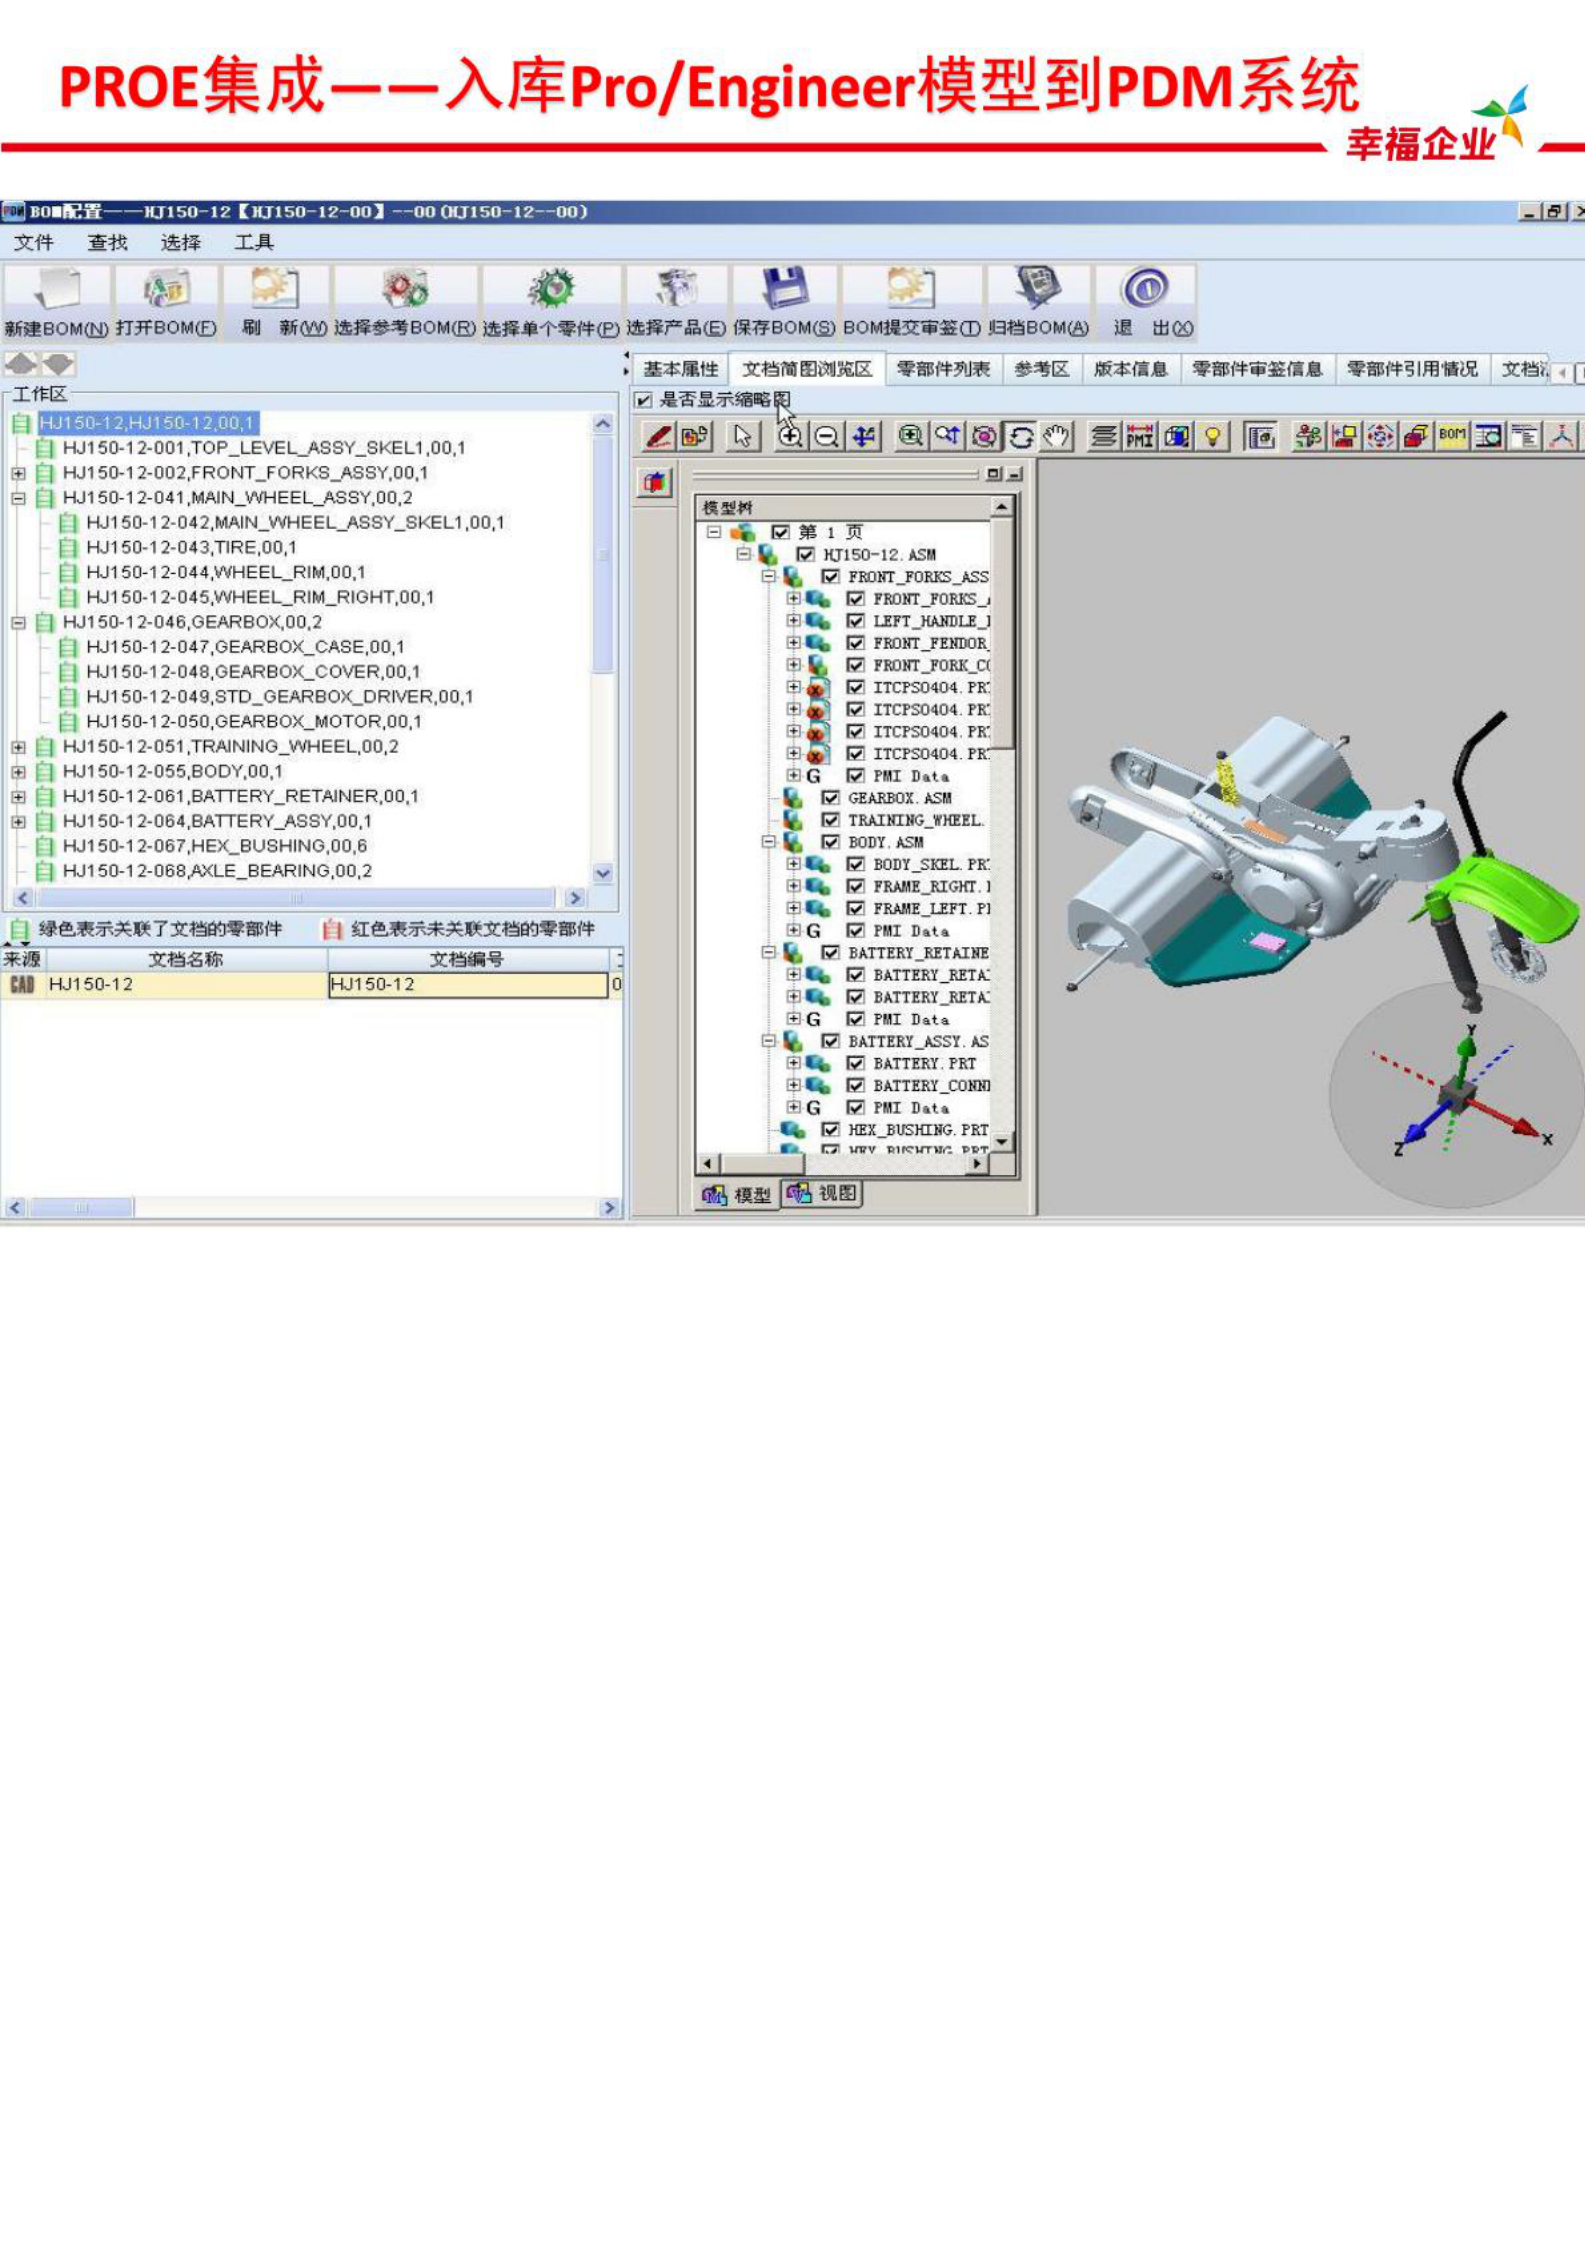
Task: Click the 新建BOM toolbar icon
Action: pyautogui.click(x=57, y=291)
